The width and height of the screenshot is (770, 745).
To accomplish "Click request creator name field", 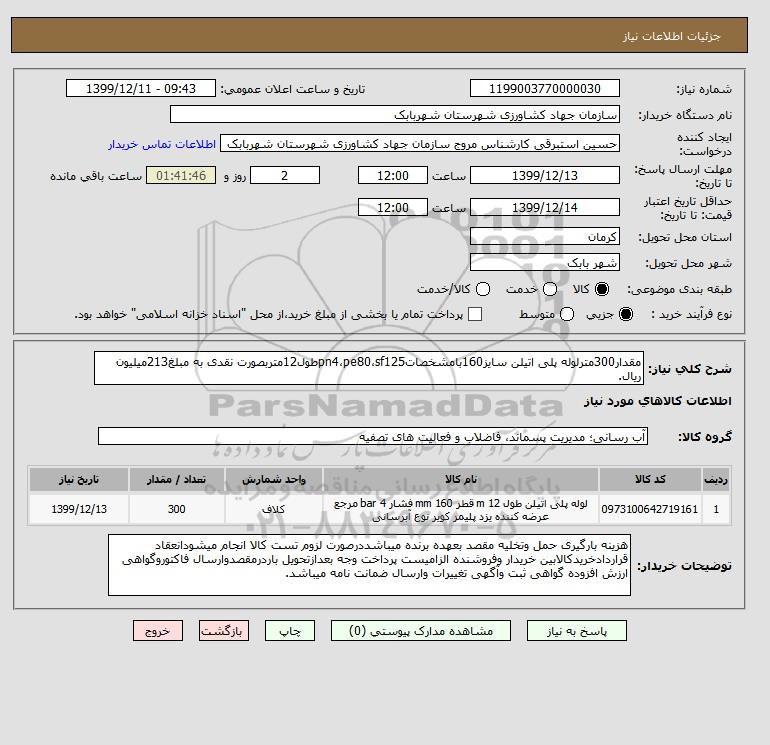I will point(420,144).
